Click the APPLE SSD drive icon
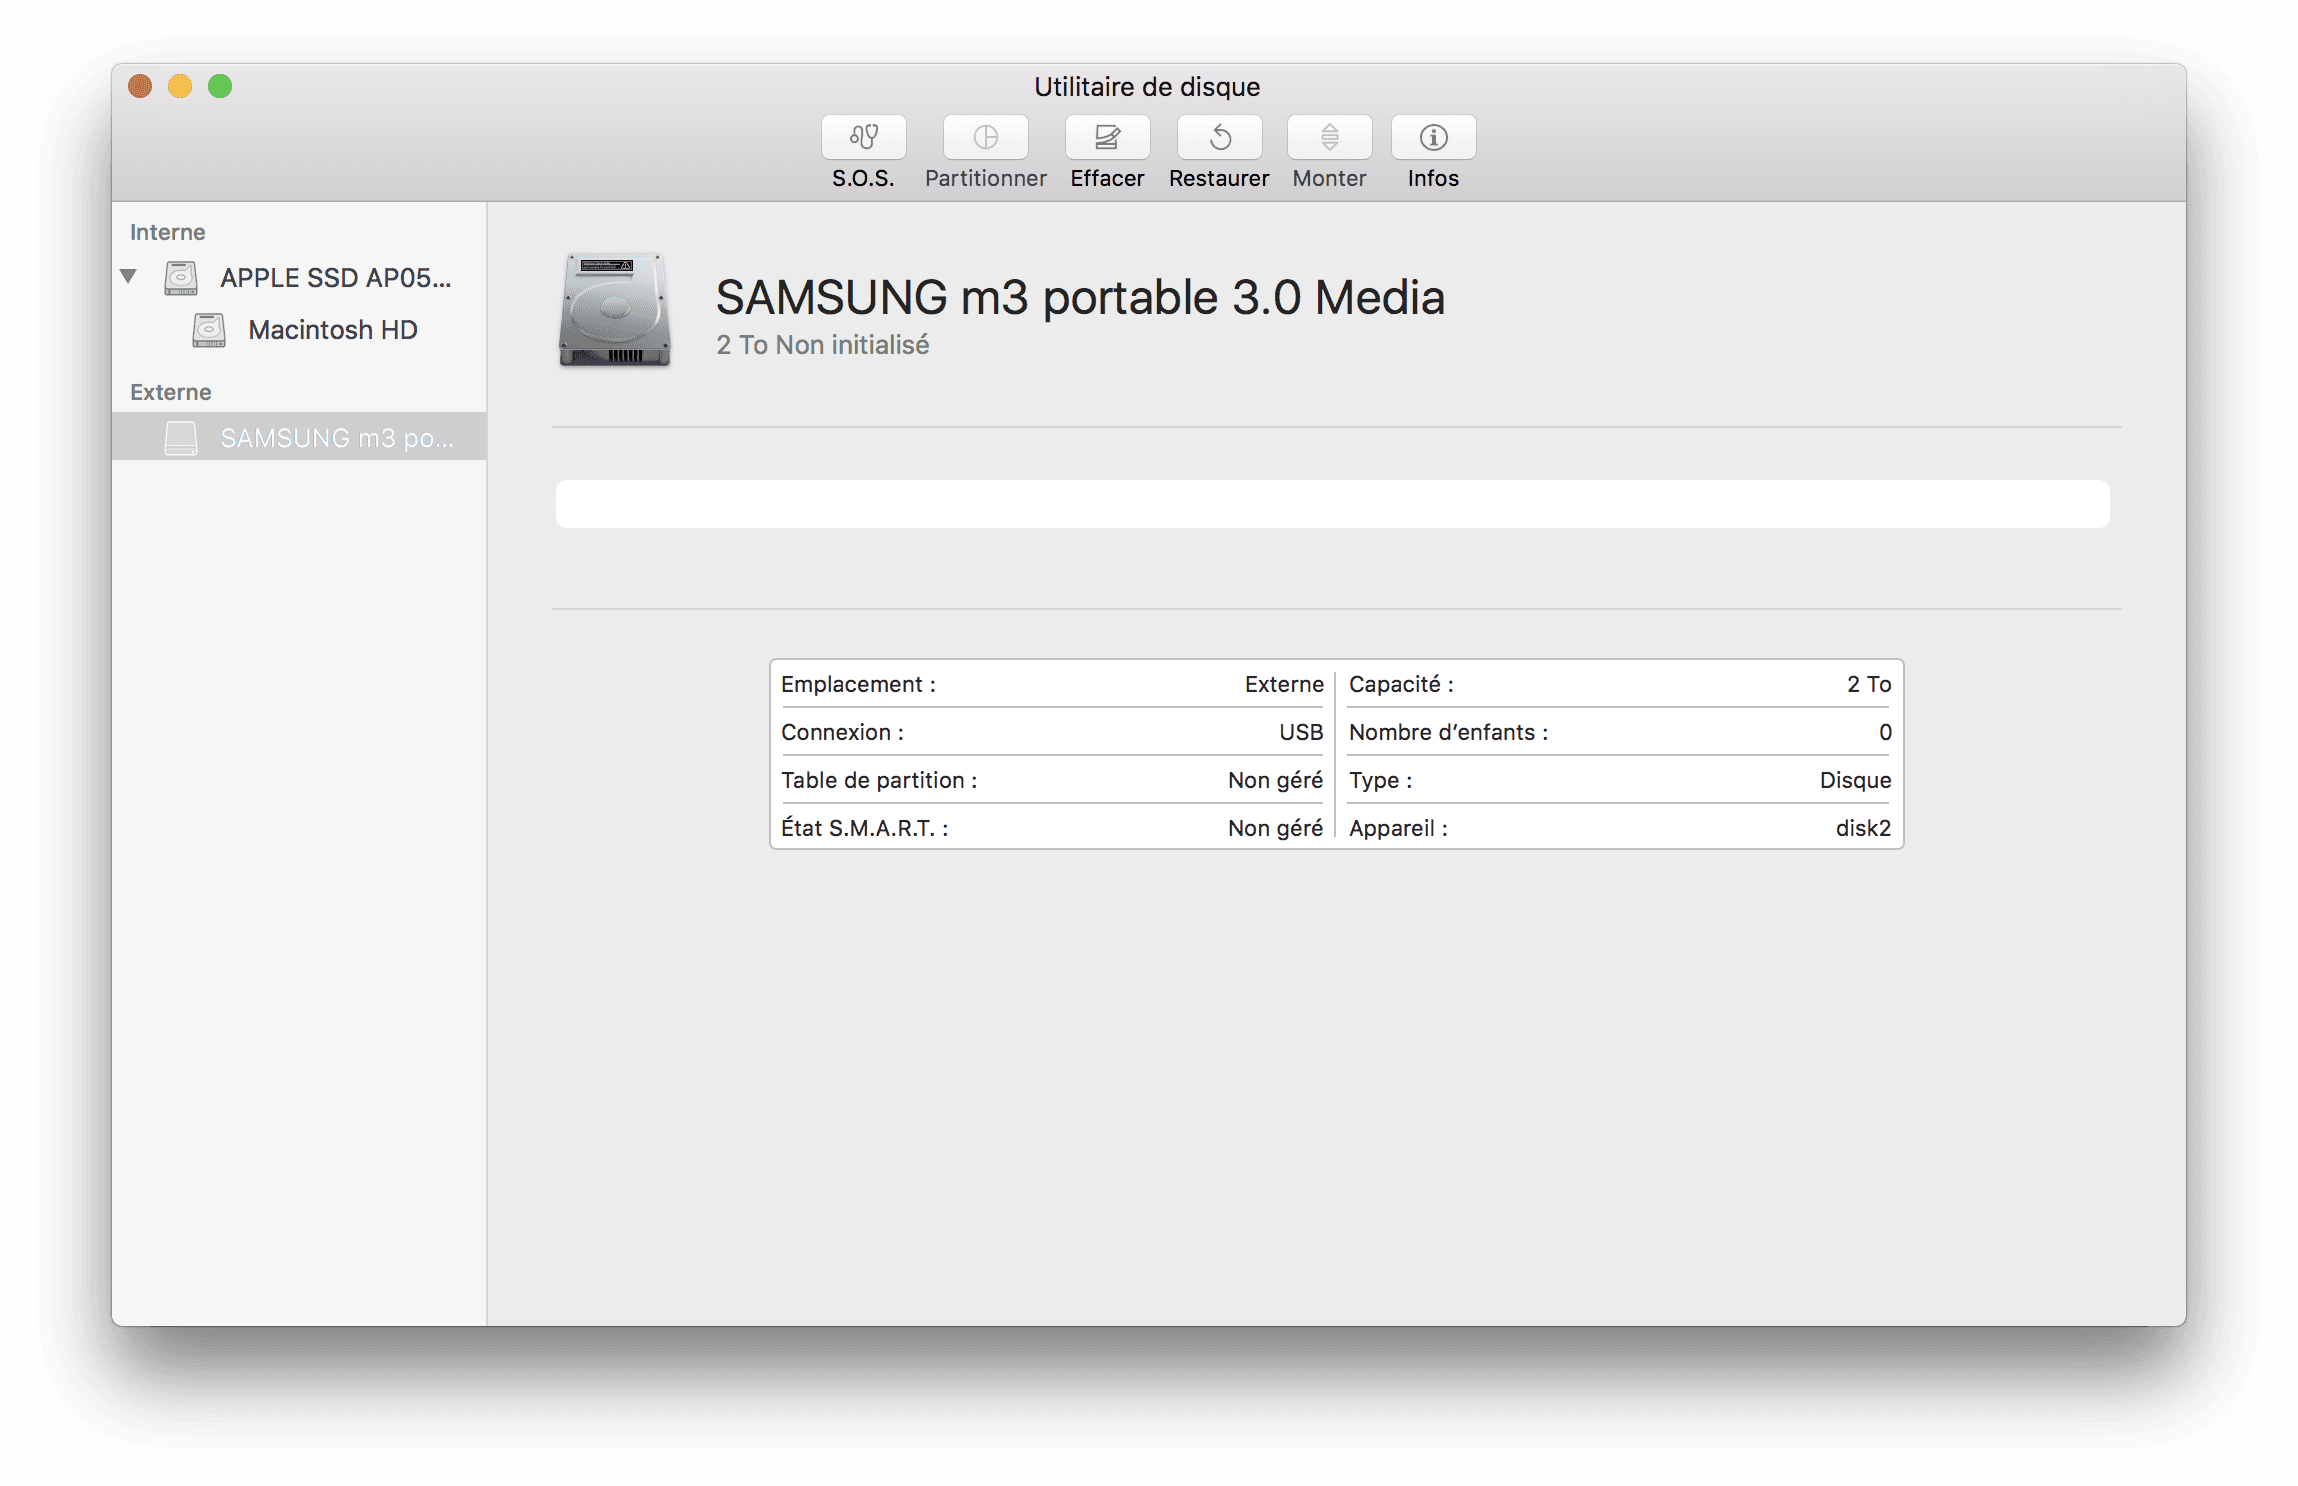 point(181,277)
